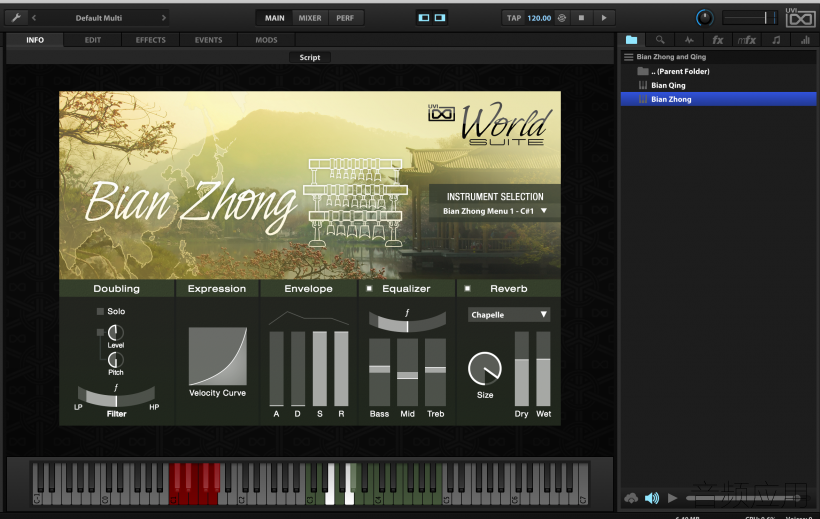Screen dimensions: 820x519
Task: Adjust the Envelope R slider
Action: 341,368
